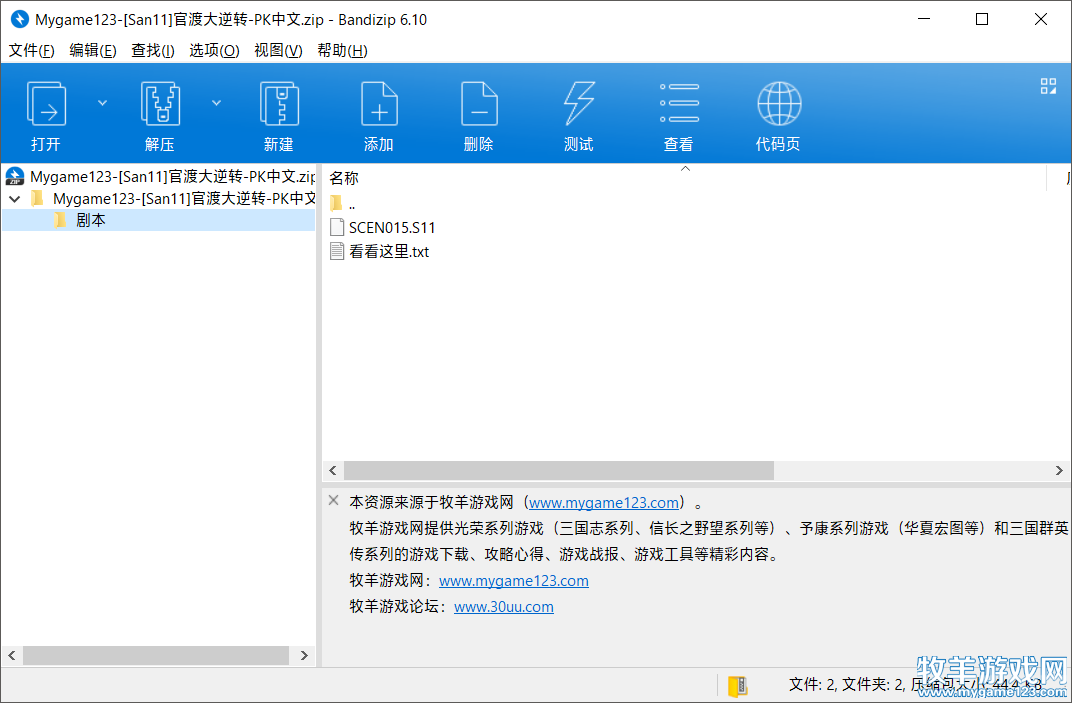Open the 牧羊游戏网 www.mygame123.com link

[x=513, y=581]
